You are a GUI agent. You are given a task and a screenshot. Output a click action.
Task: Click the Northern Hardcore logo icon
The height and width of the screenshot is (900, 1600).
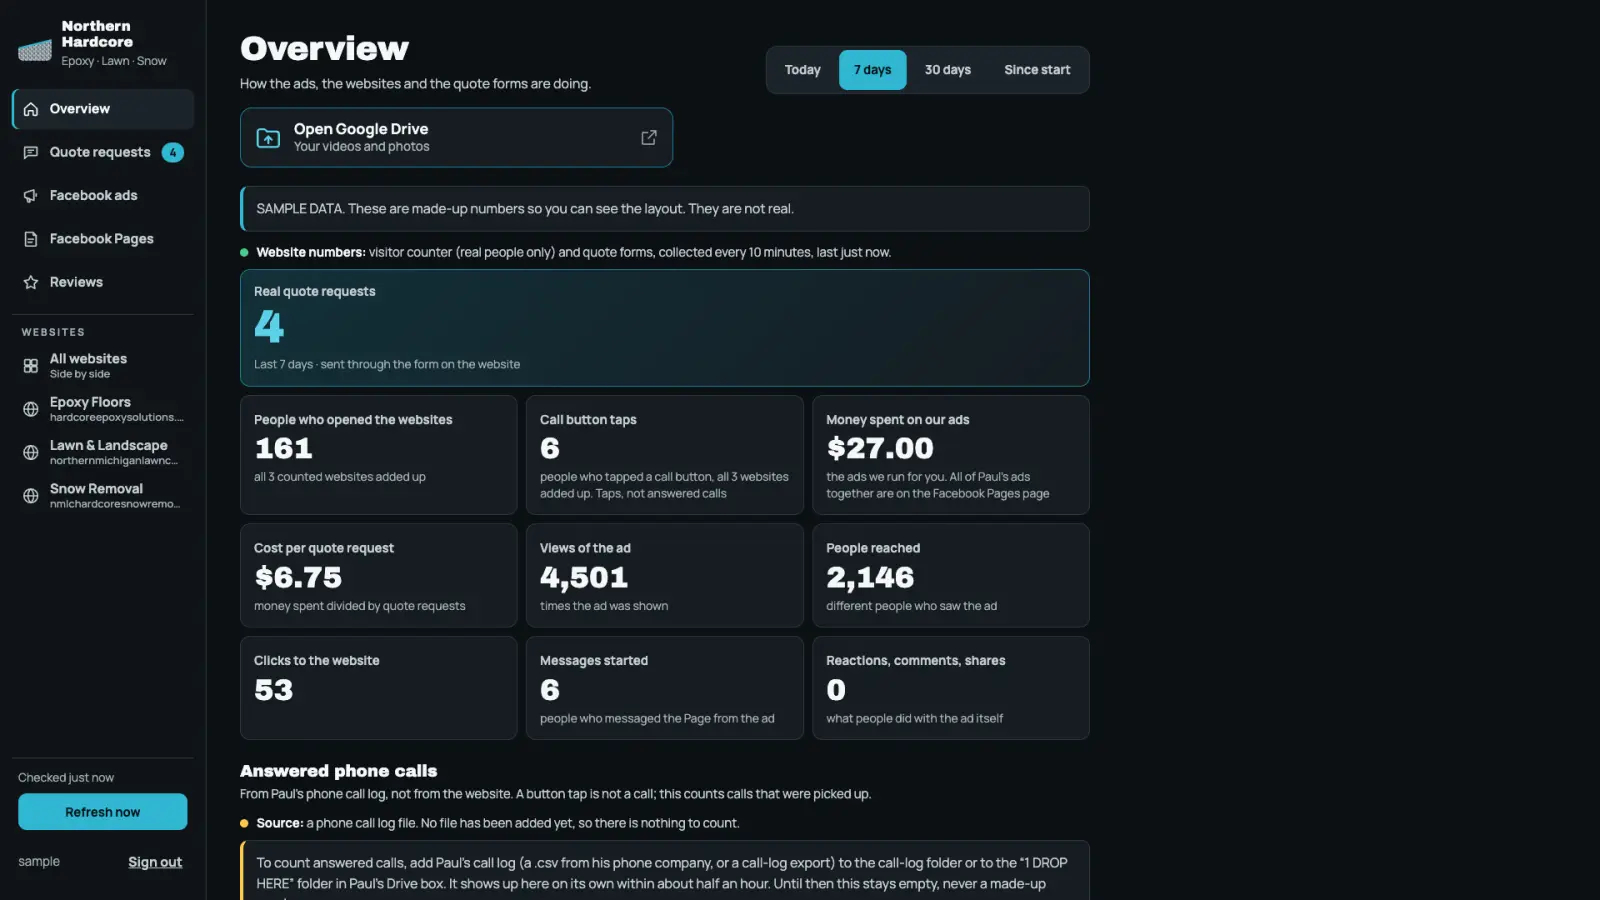coord(35,50)
